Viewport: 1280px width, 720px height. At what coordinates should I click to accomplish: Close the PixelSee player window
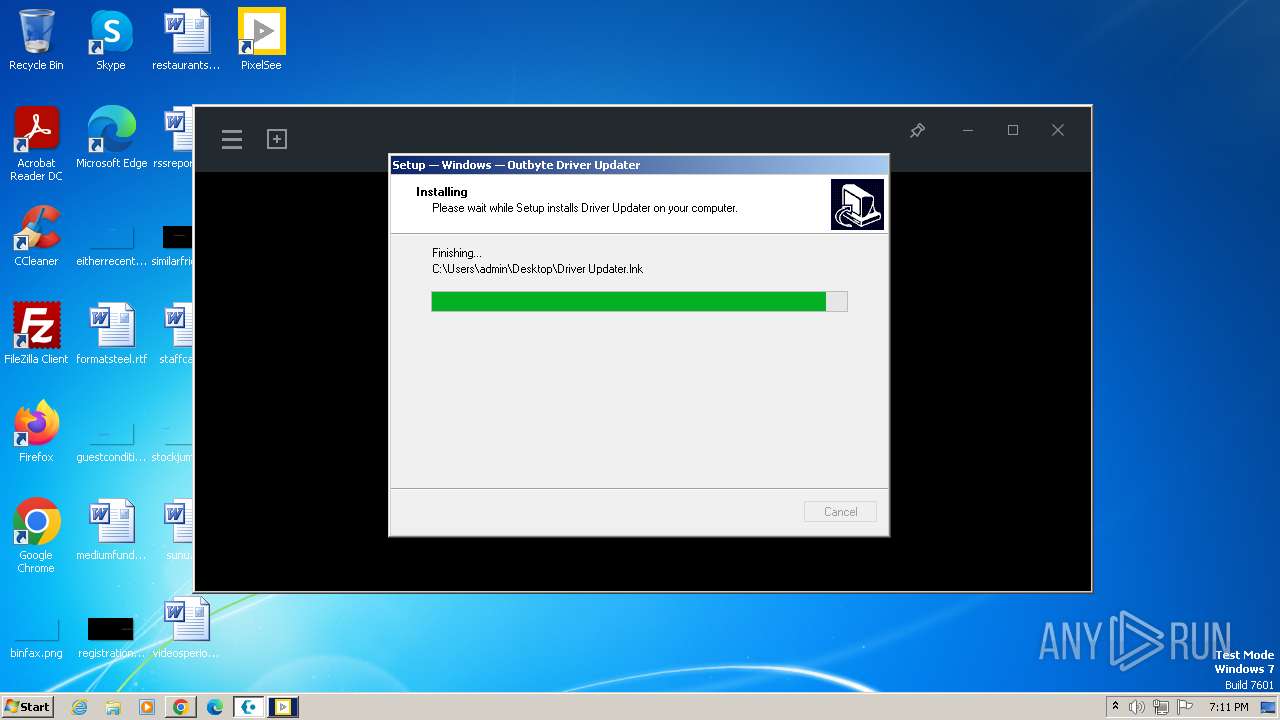1058,130
